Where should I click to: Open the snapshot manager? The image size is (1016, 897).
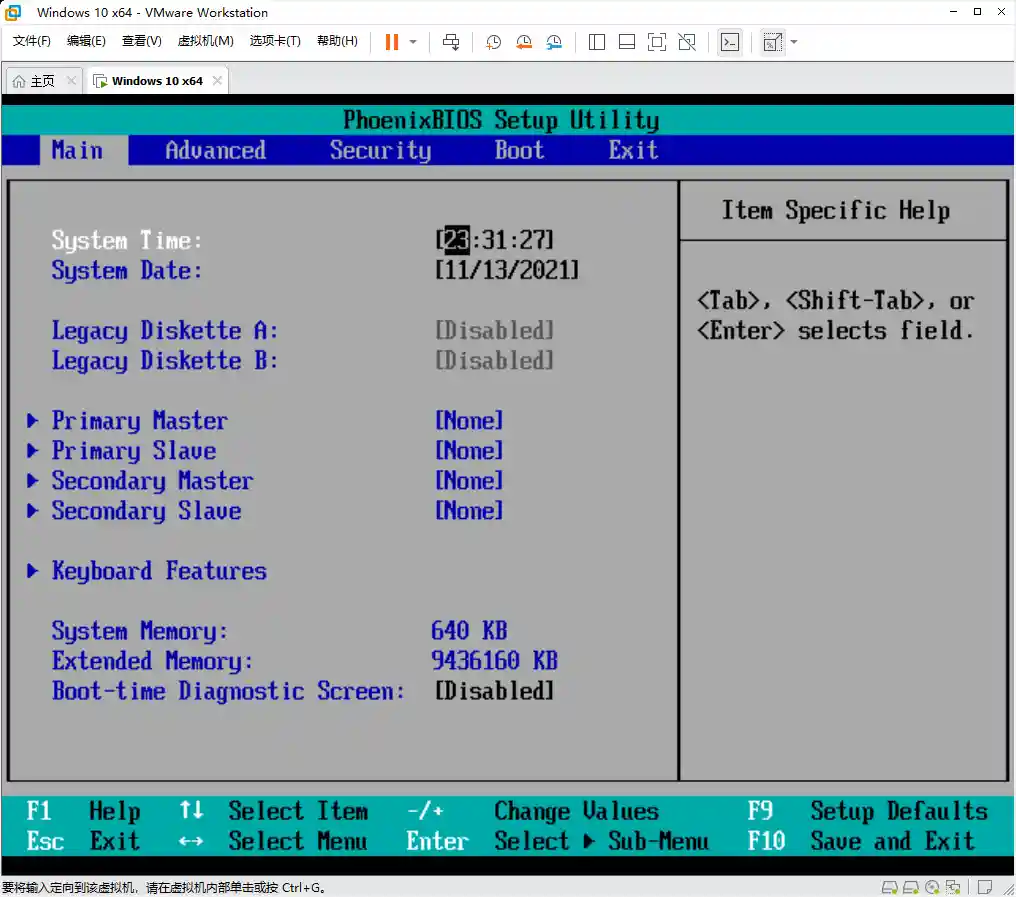point(553,42)
